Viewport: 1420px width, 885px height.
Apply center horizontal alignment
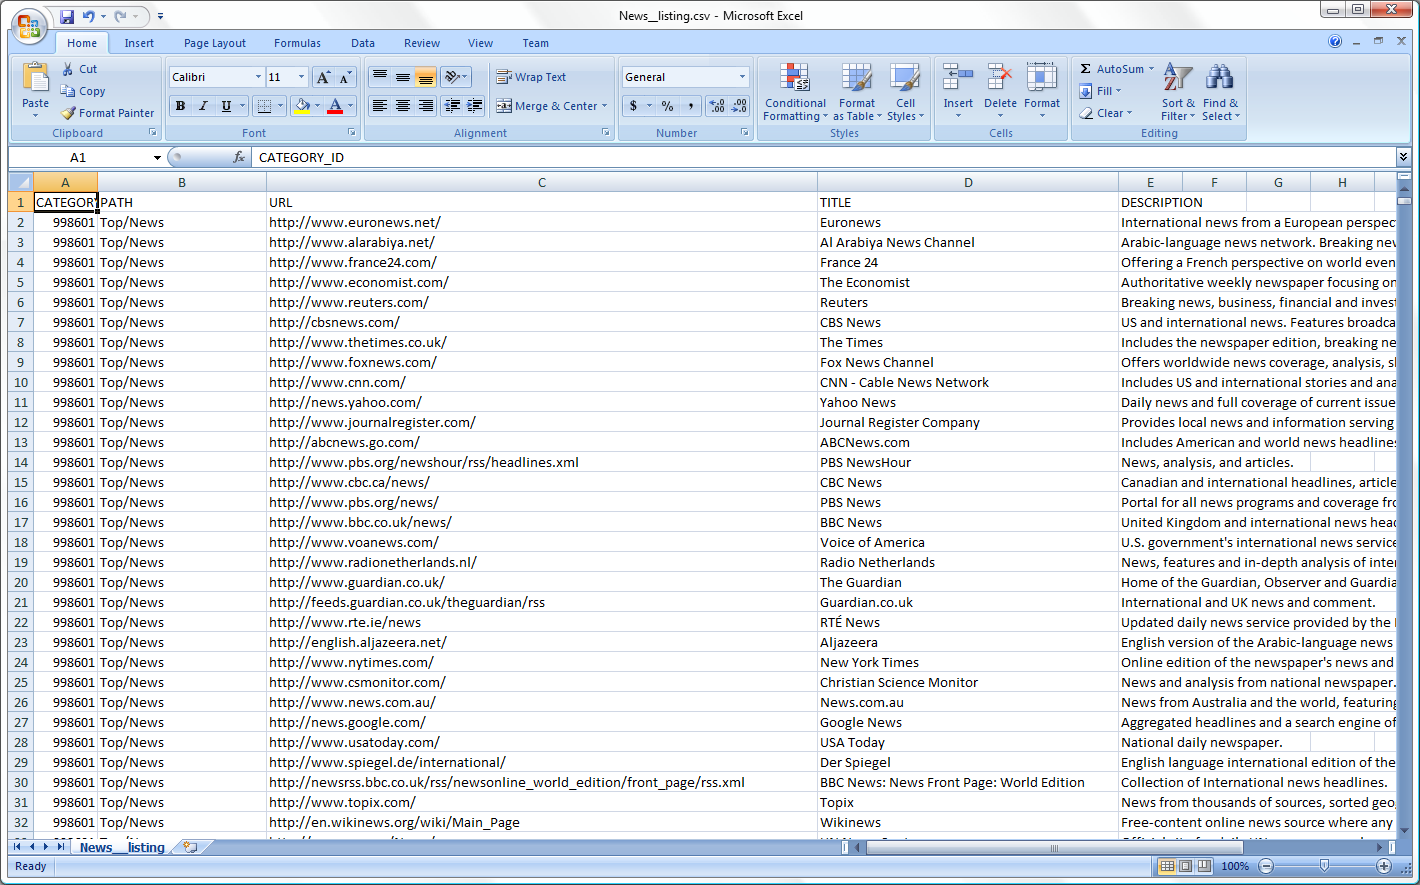[x=403, y=106]
